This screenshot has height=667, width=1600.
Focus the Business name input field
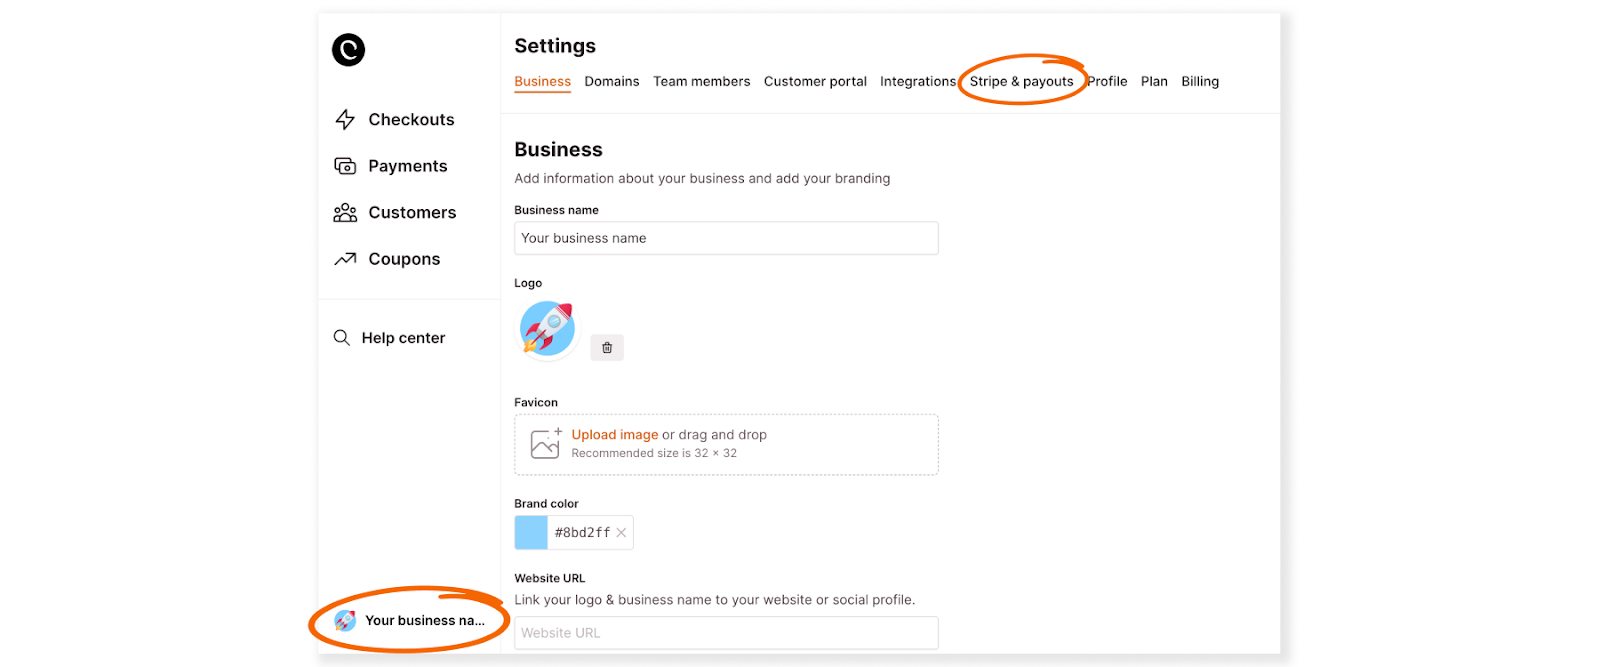click(x=726, y=238)
